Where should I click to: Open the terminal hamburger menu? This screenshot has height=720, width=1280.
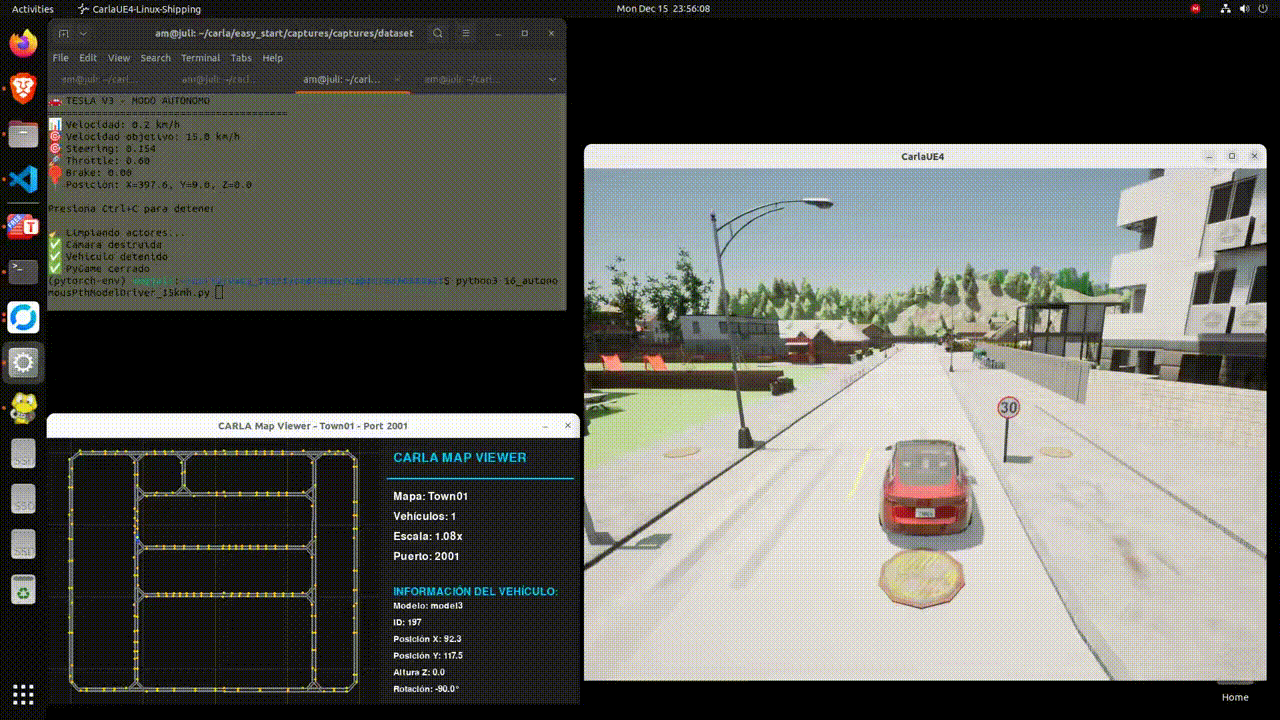point(465,33)
